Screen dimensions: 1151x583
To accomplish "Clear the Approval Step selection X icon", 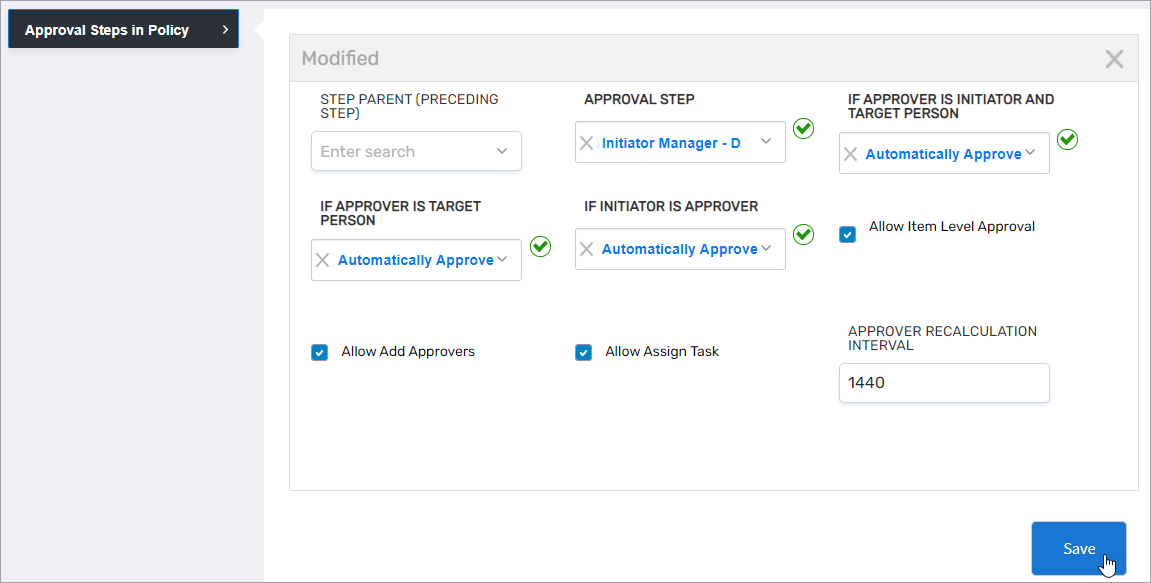I will pyautogui.click(x=587, y=143).
